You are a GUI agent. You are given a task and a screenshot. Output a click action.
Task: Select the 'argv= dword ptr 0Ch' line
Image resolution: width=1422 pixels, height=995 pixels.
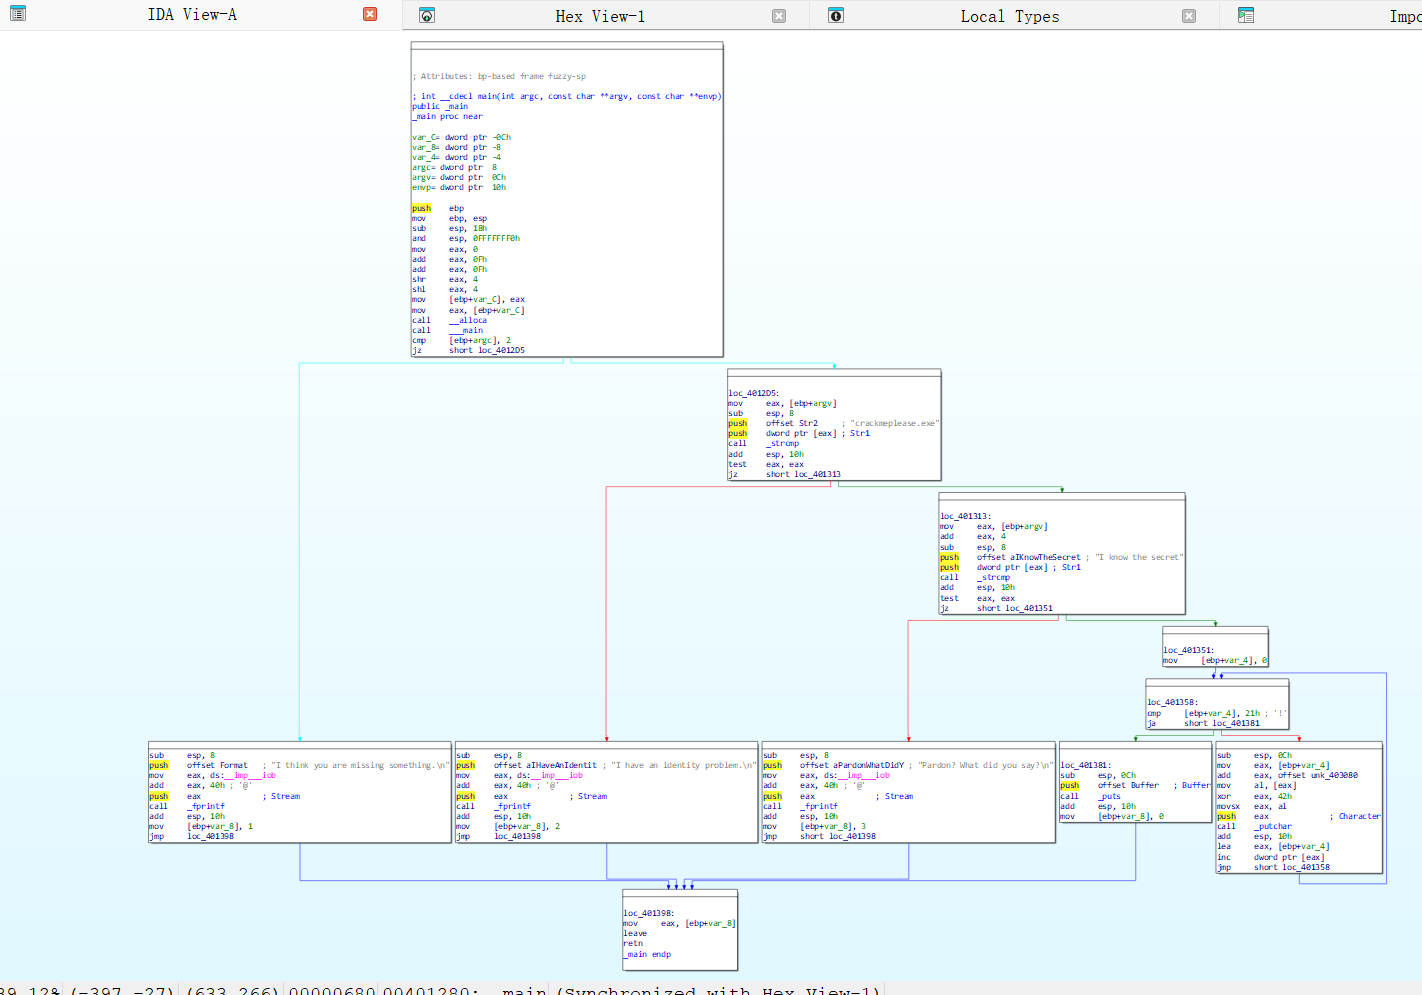(x=459, y=177)
